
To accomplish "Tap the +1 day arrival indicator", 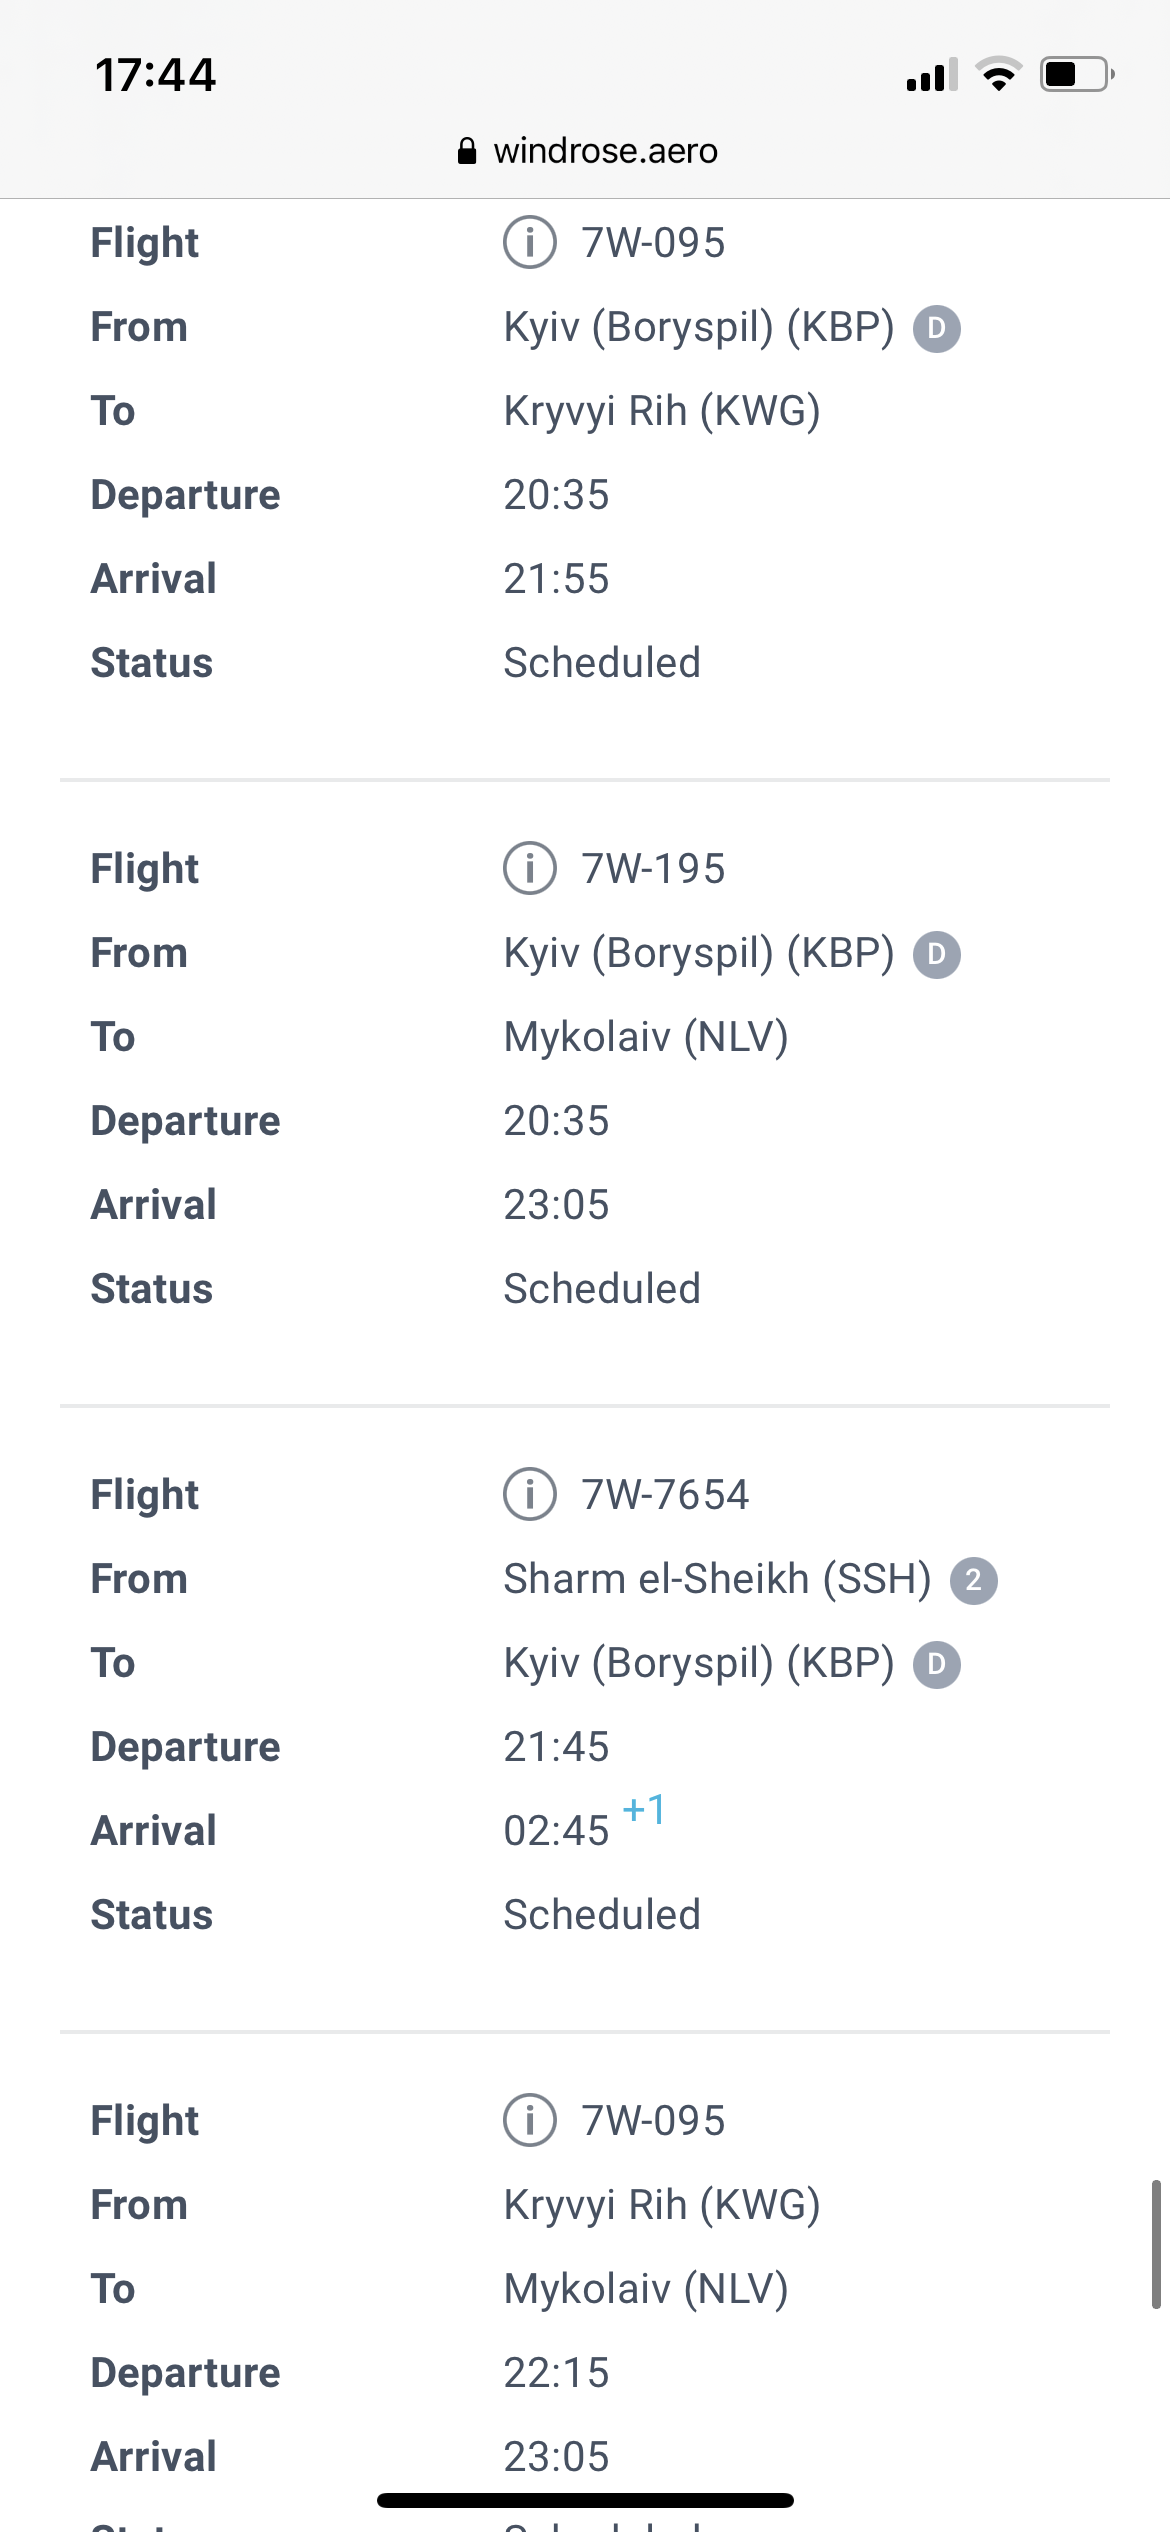I will tap(644, 1809).
